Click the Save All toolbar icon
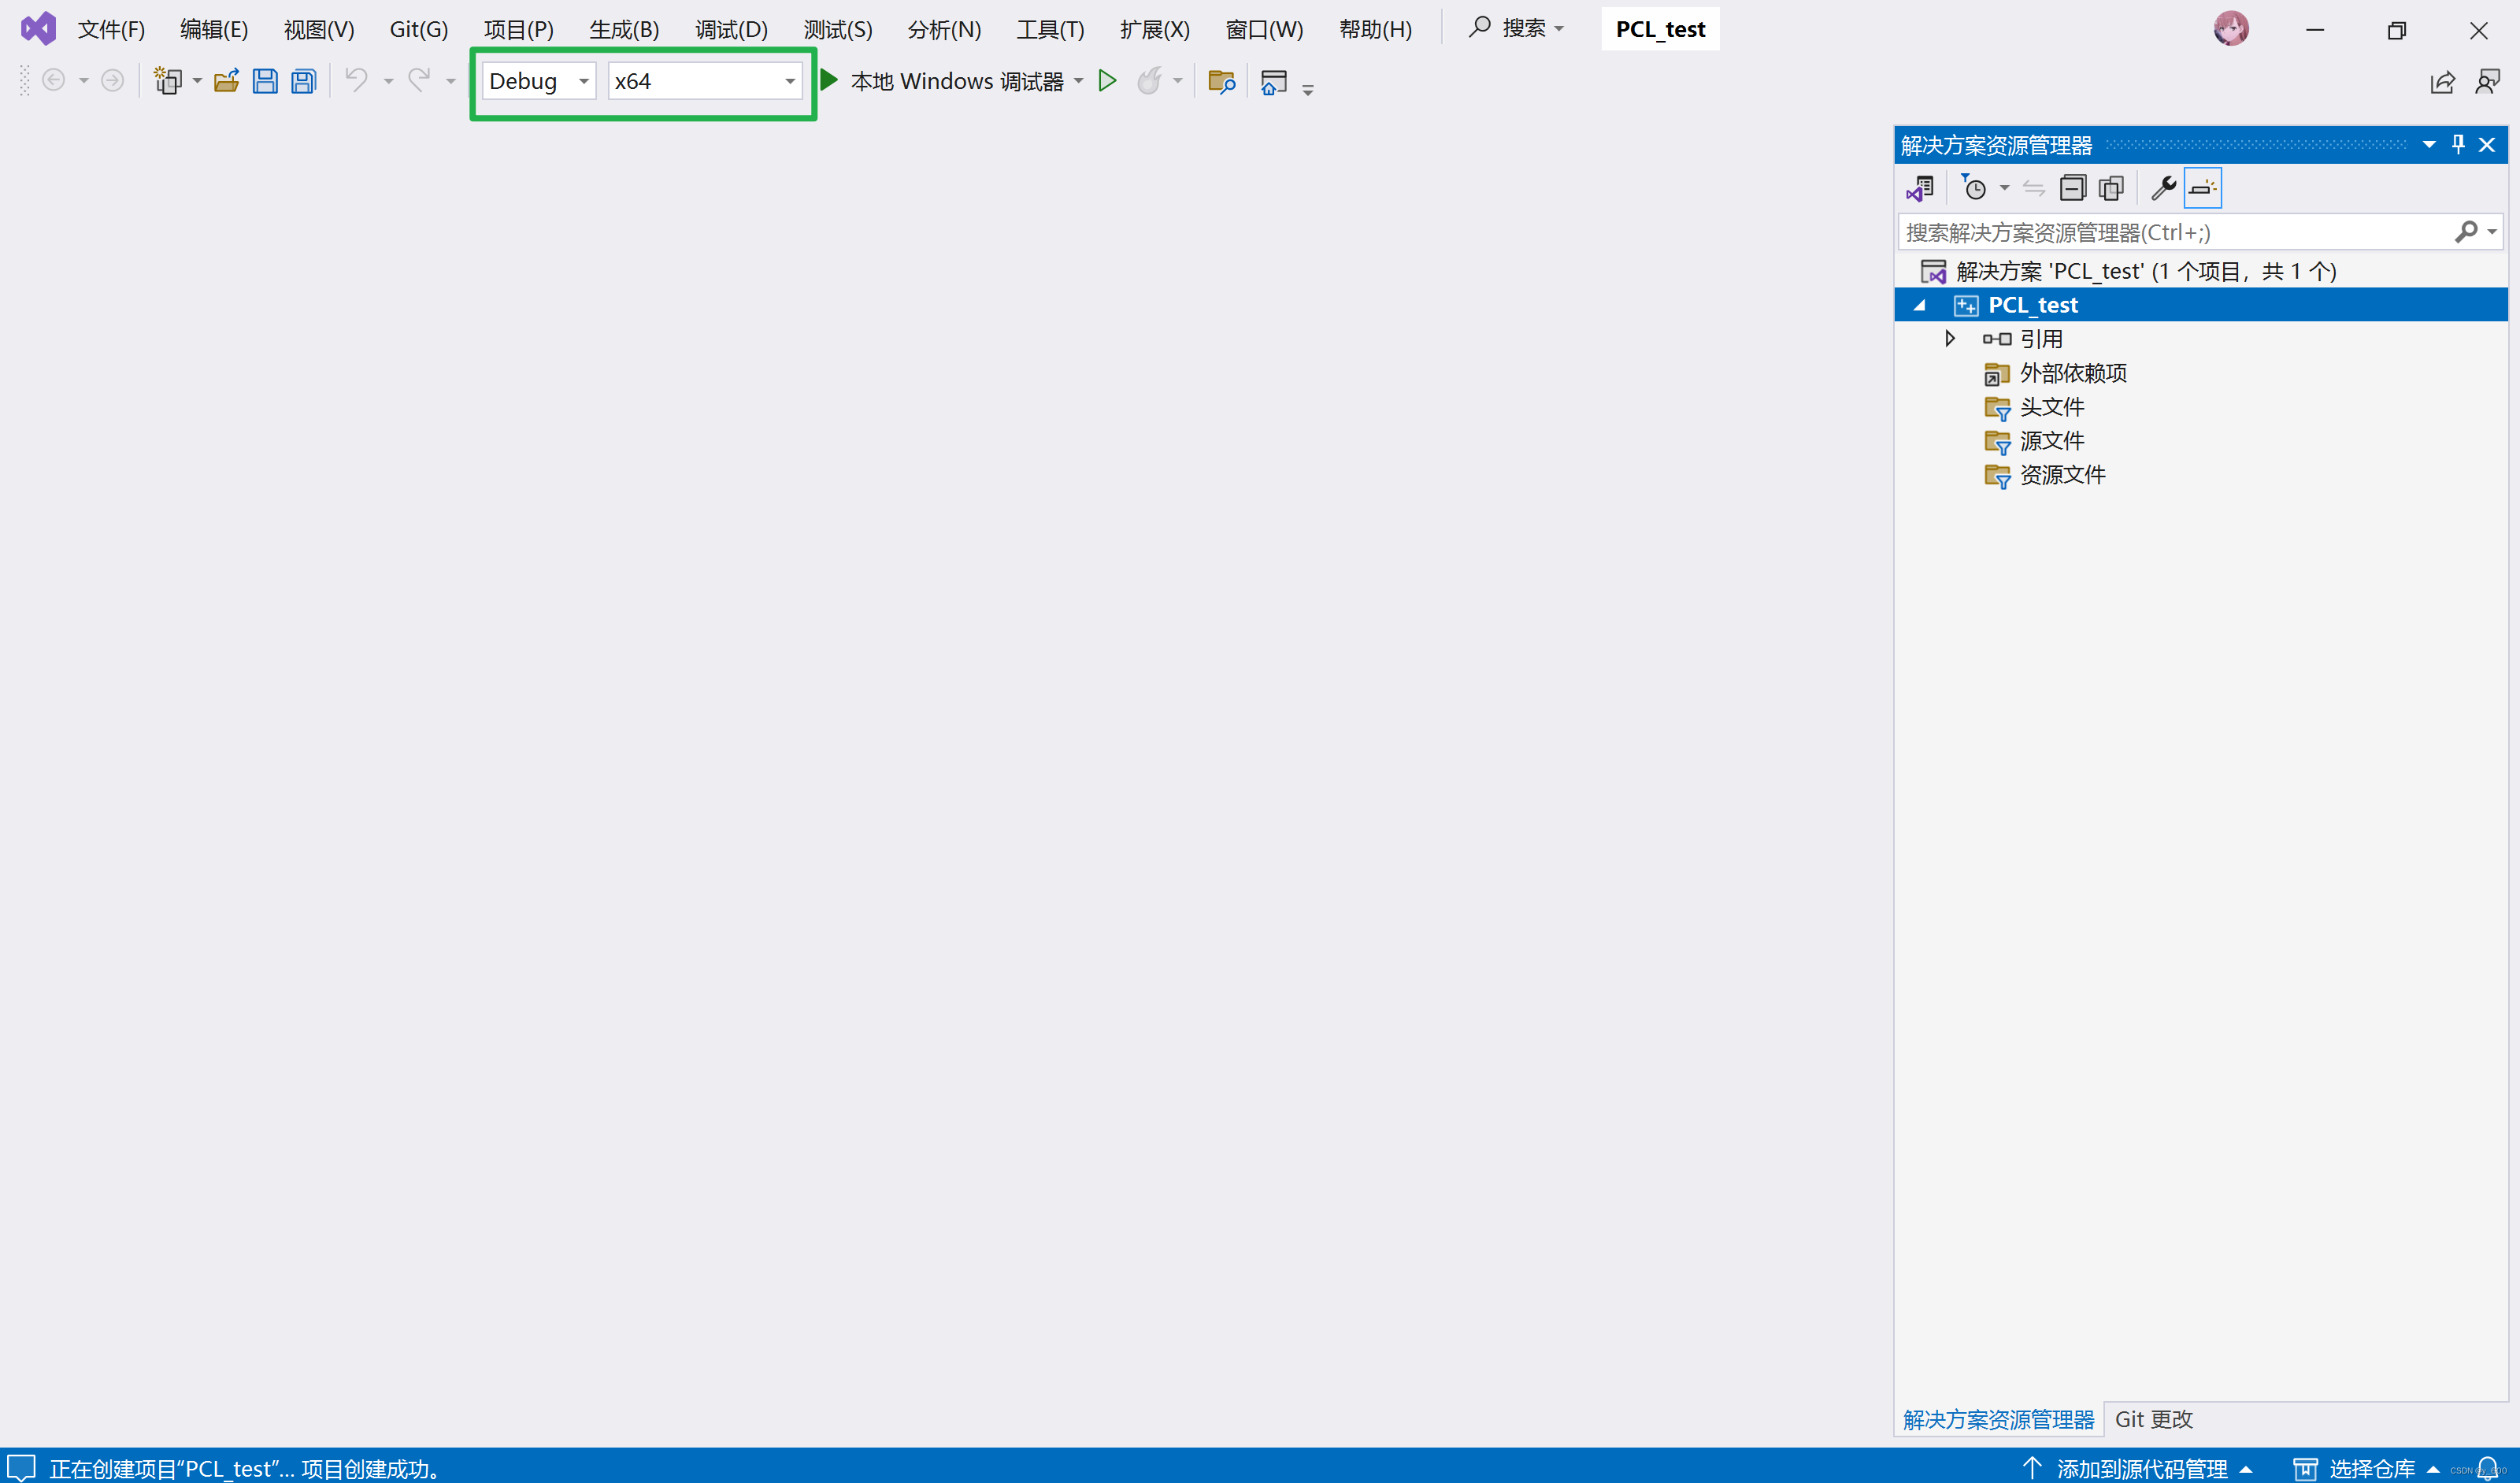The height and width of the screenshot is (1483, 2520). [x=304, y=81]
